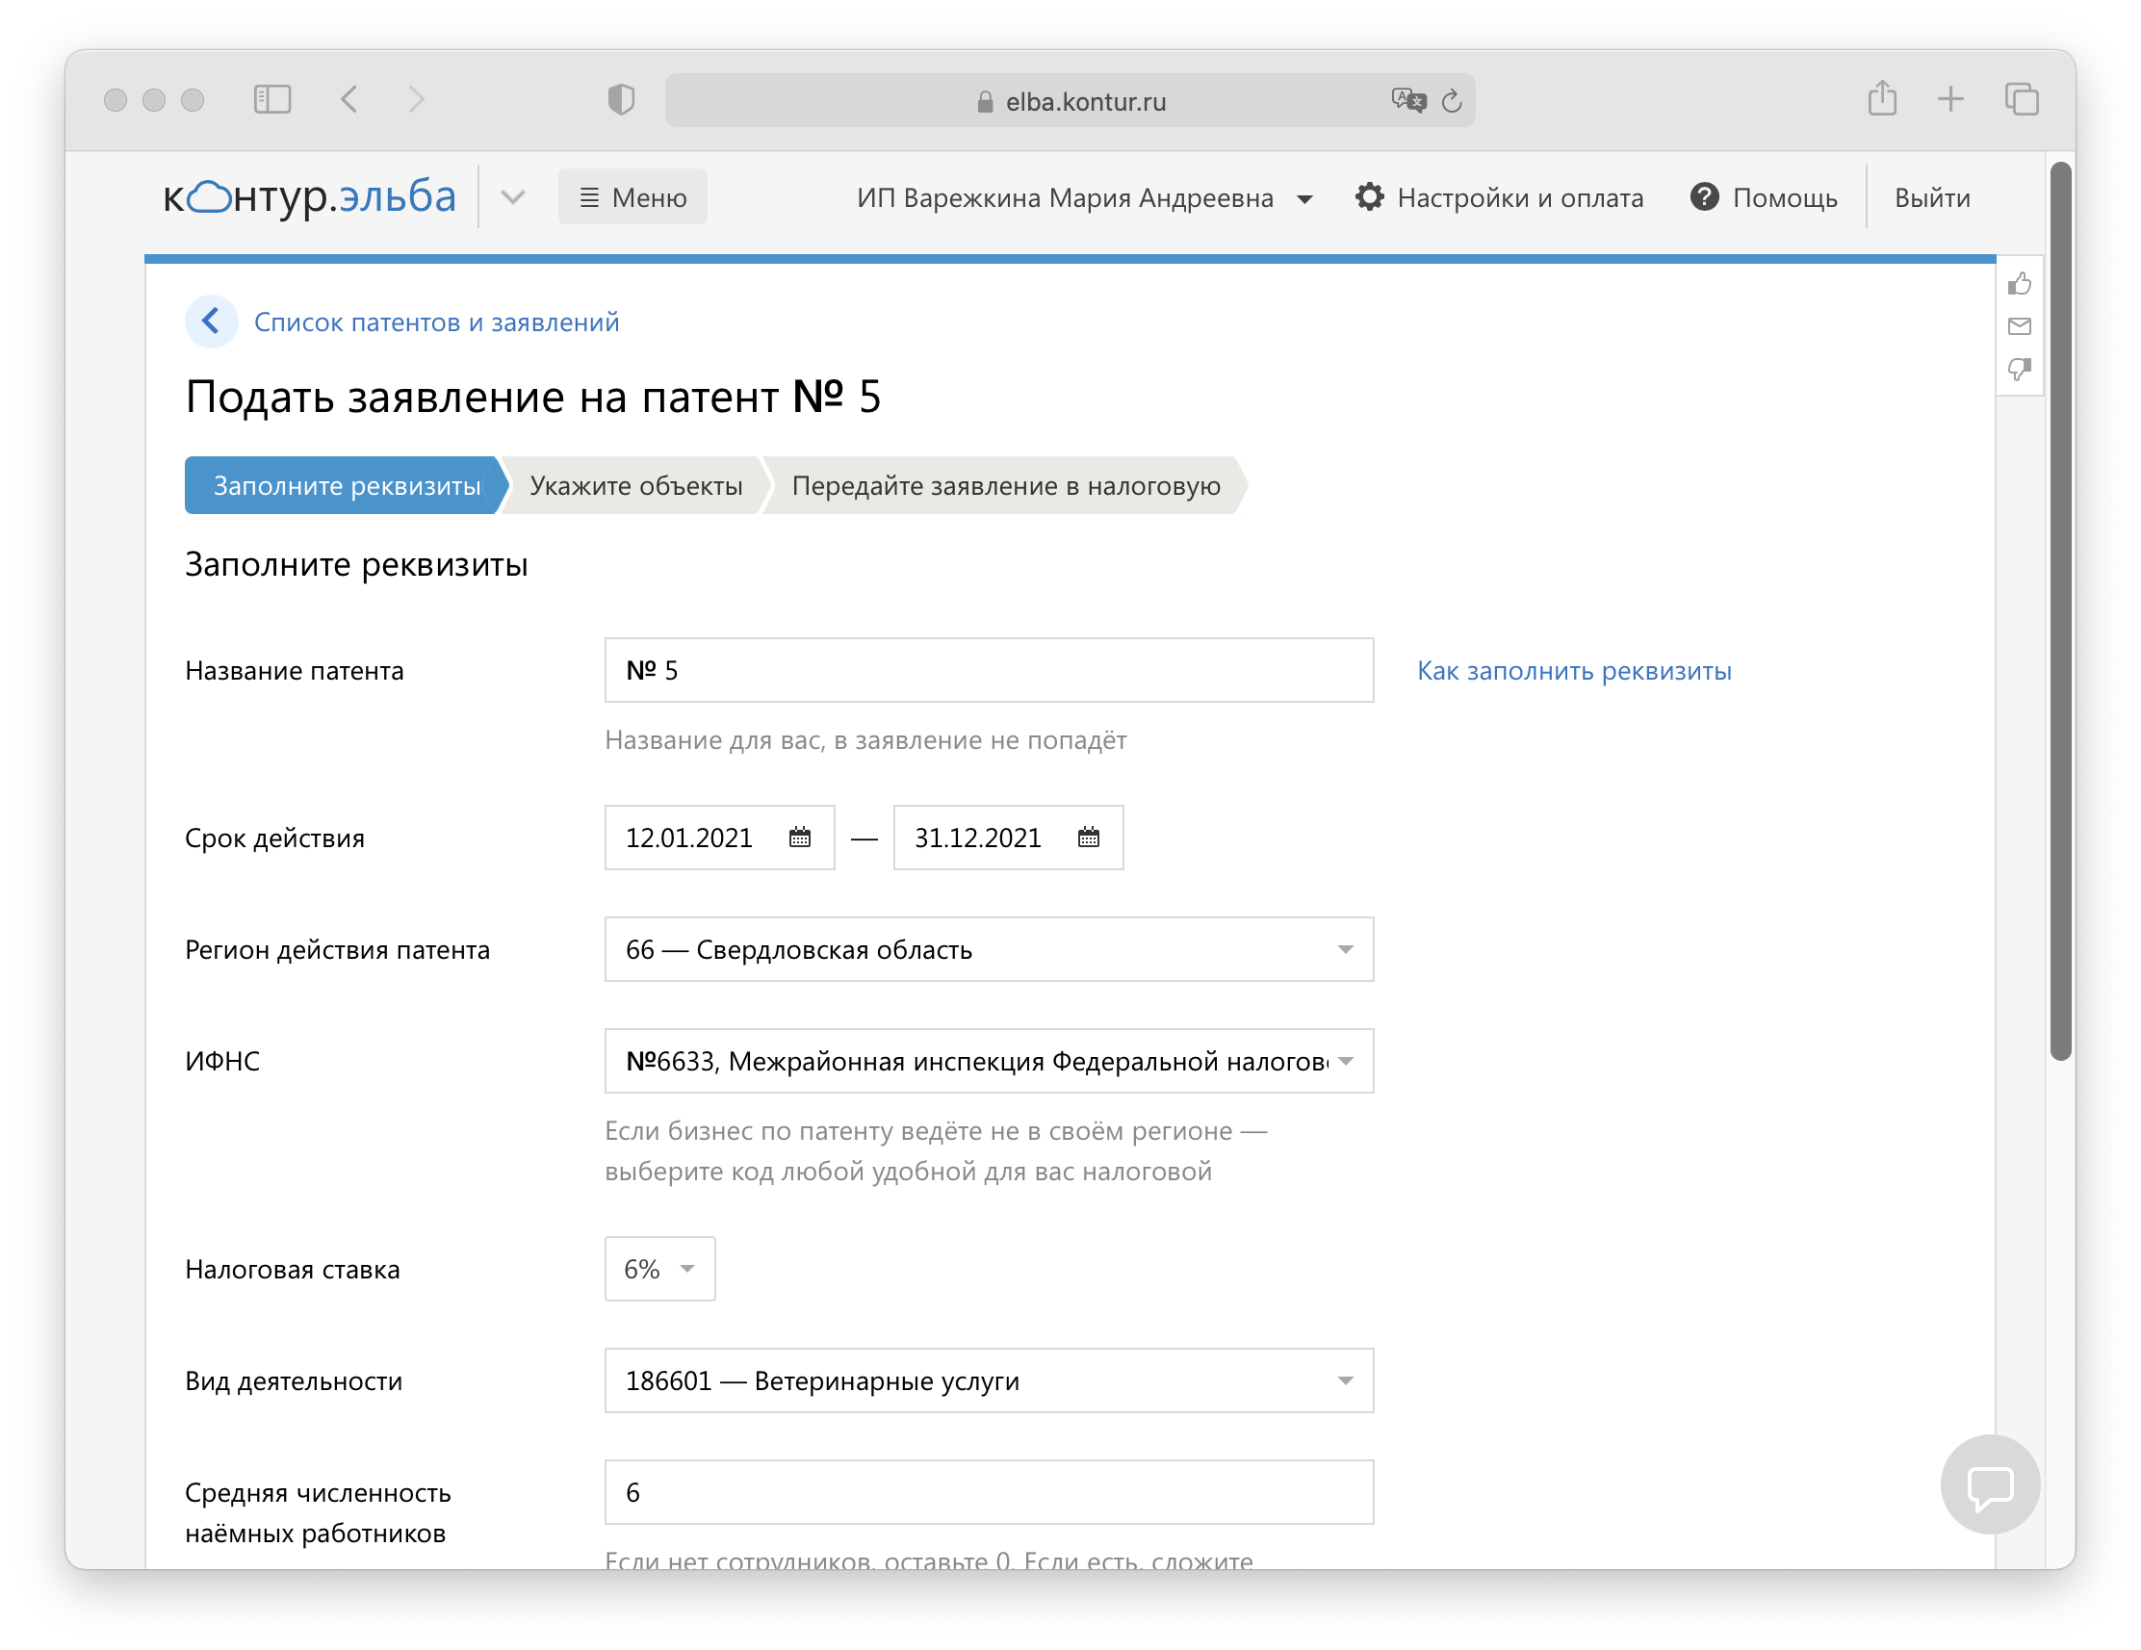The height and width of the screenshot is (1650, 2141).
Task: Go back with Safari back arrow
Action: [349, 99]
